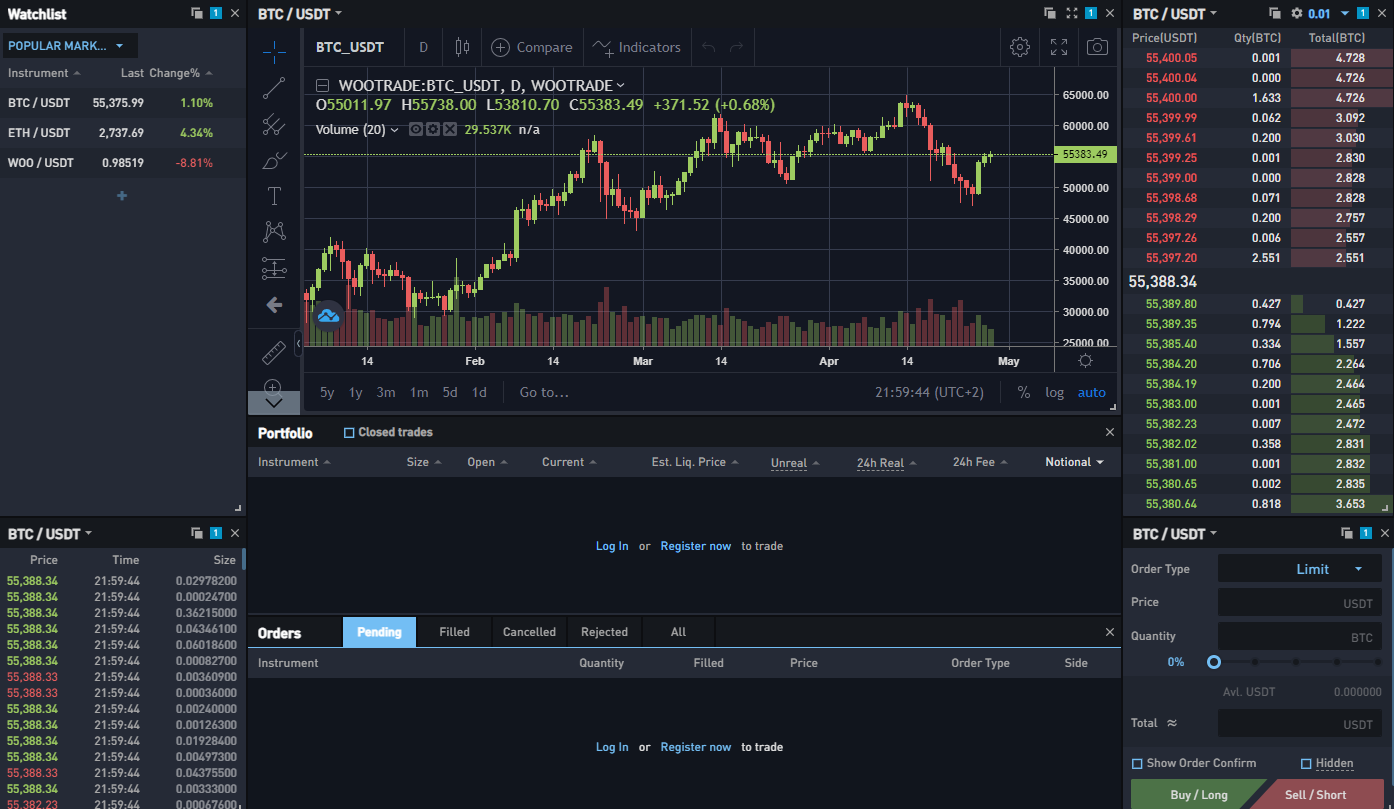This screenshot has width=1394, height=809.
Task: Select the crosshair cursor tool
Action: [274, 52]
